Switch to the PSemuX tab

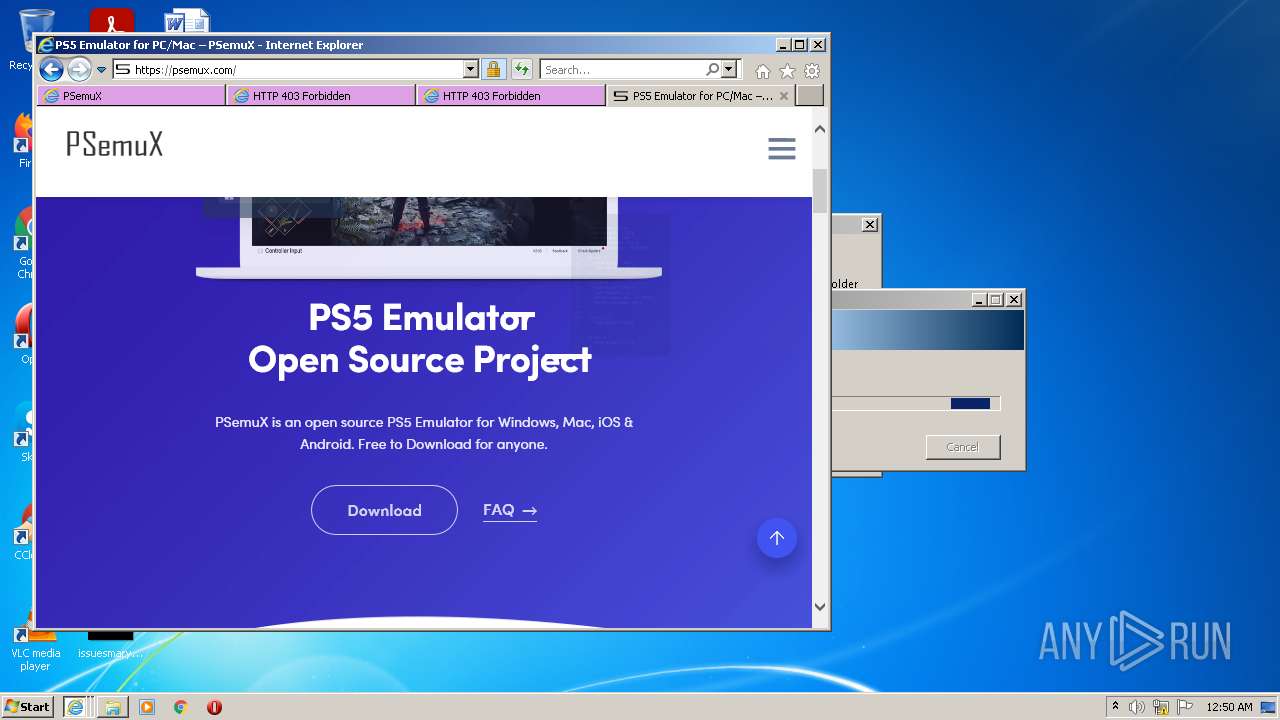[x=131, y=96]
